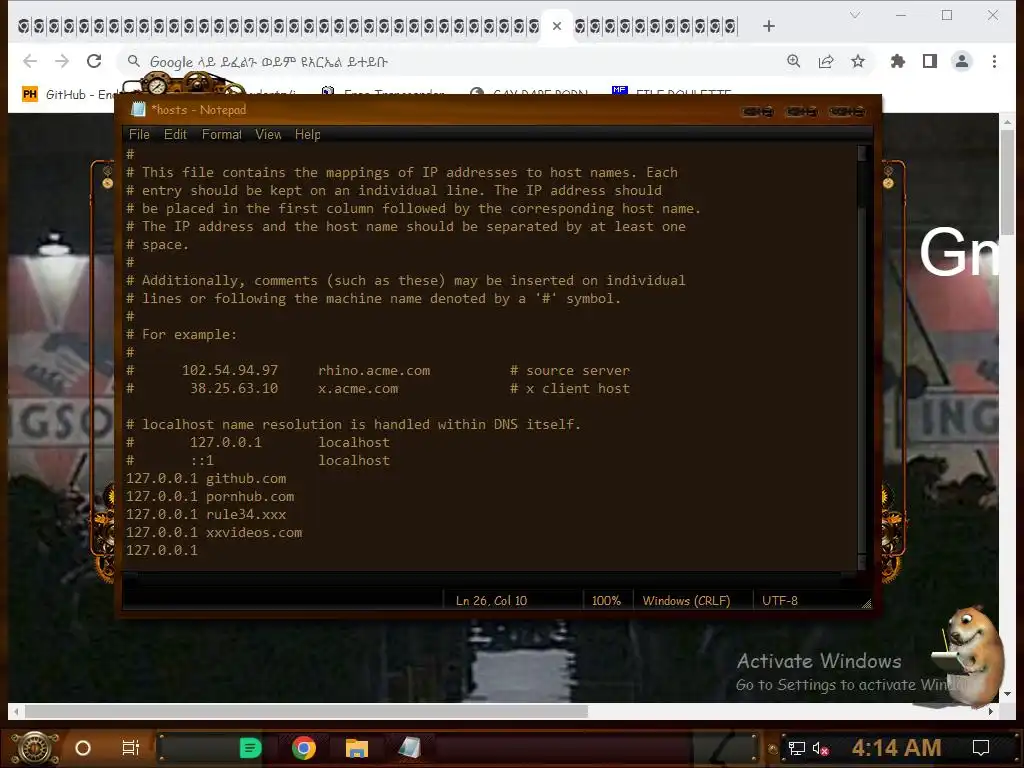Bookmark this page with the star icon
1024x768 pixels.
point(857,61)
